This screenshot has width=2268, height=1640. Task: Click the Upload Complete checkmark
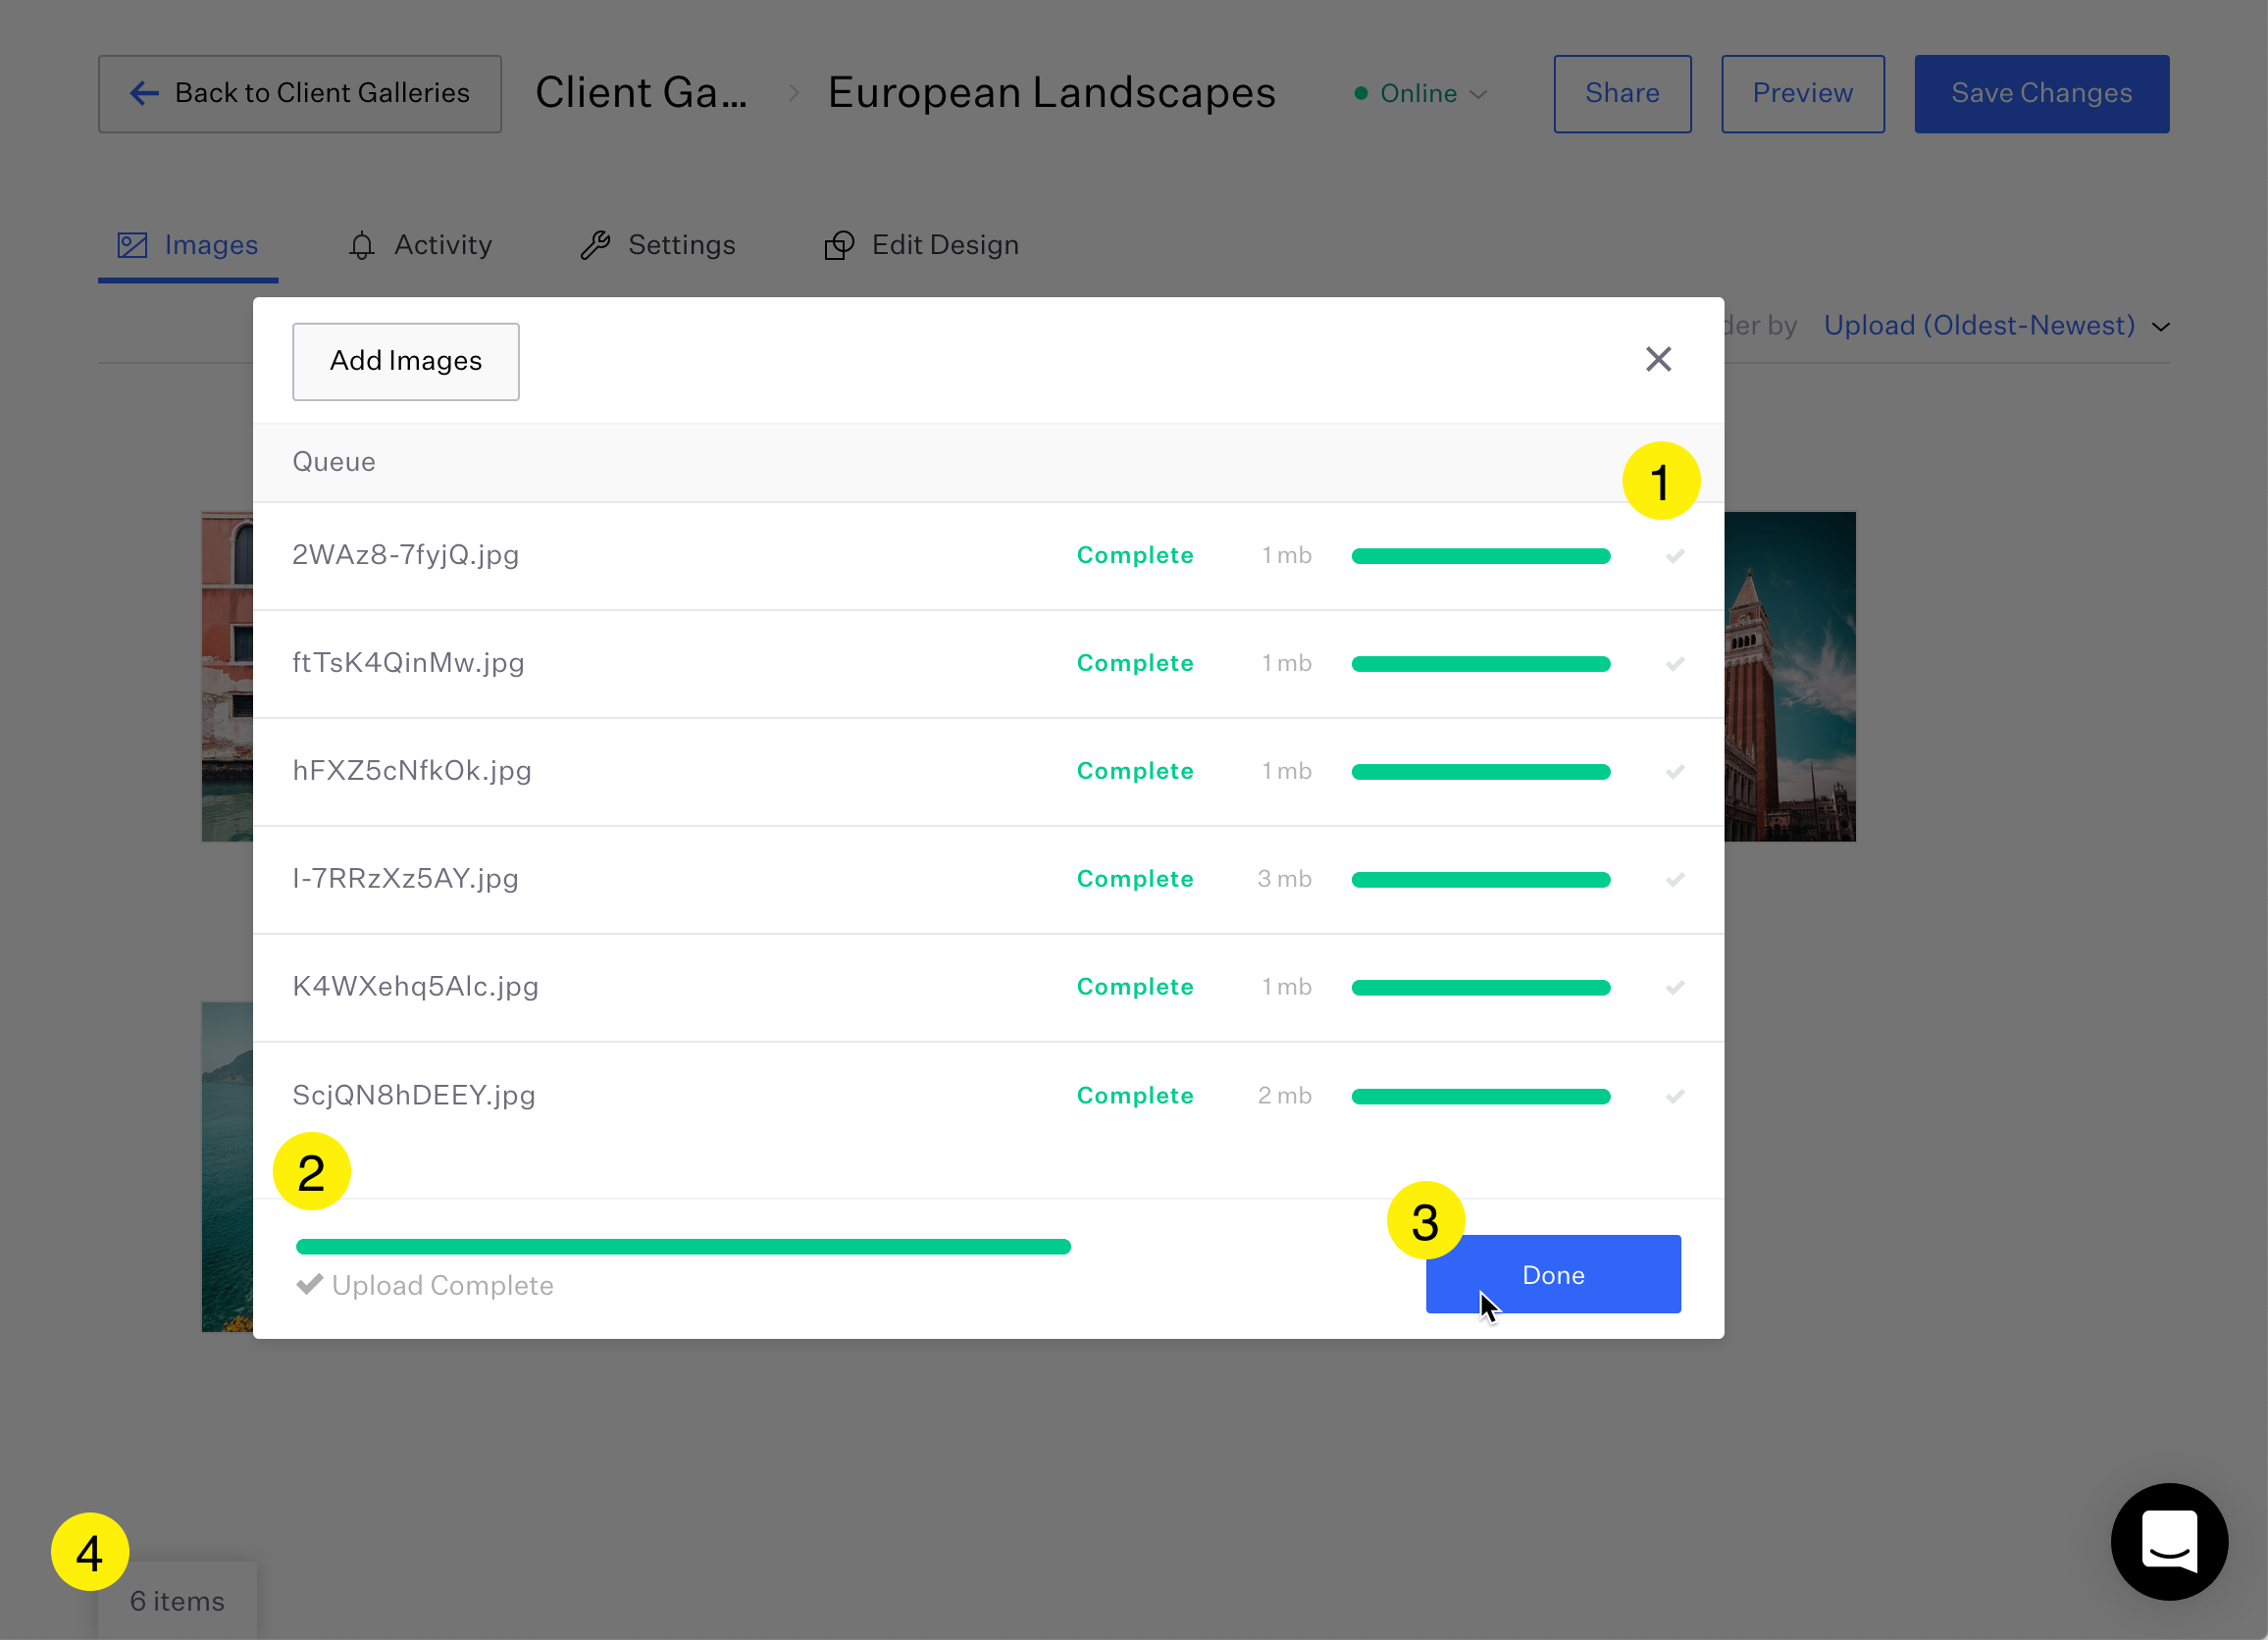click(x=309, y=1284)
